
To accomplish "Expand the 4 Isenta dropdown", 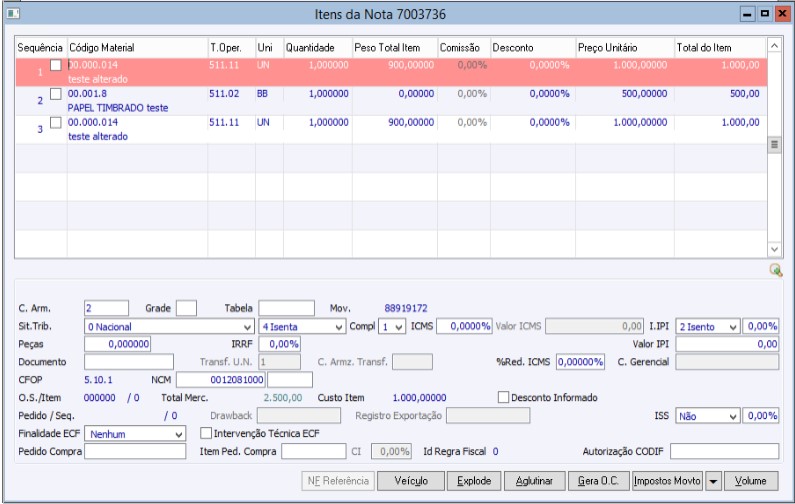I will tap(336, 326).
